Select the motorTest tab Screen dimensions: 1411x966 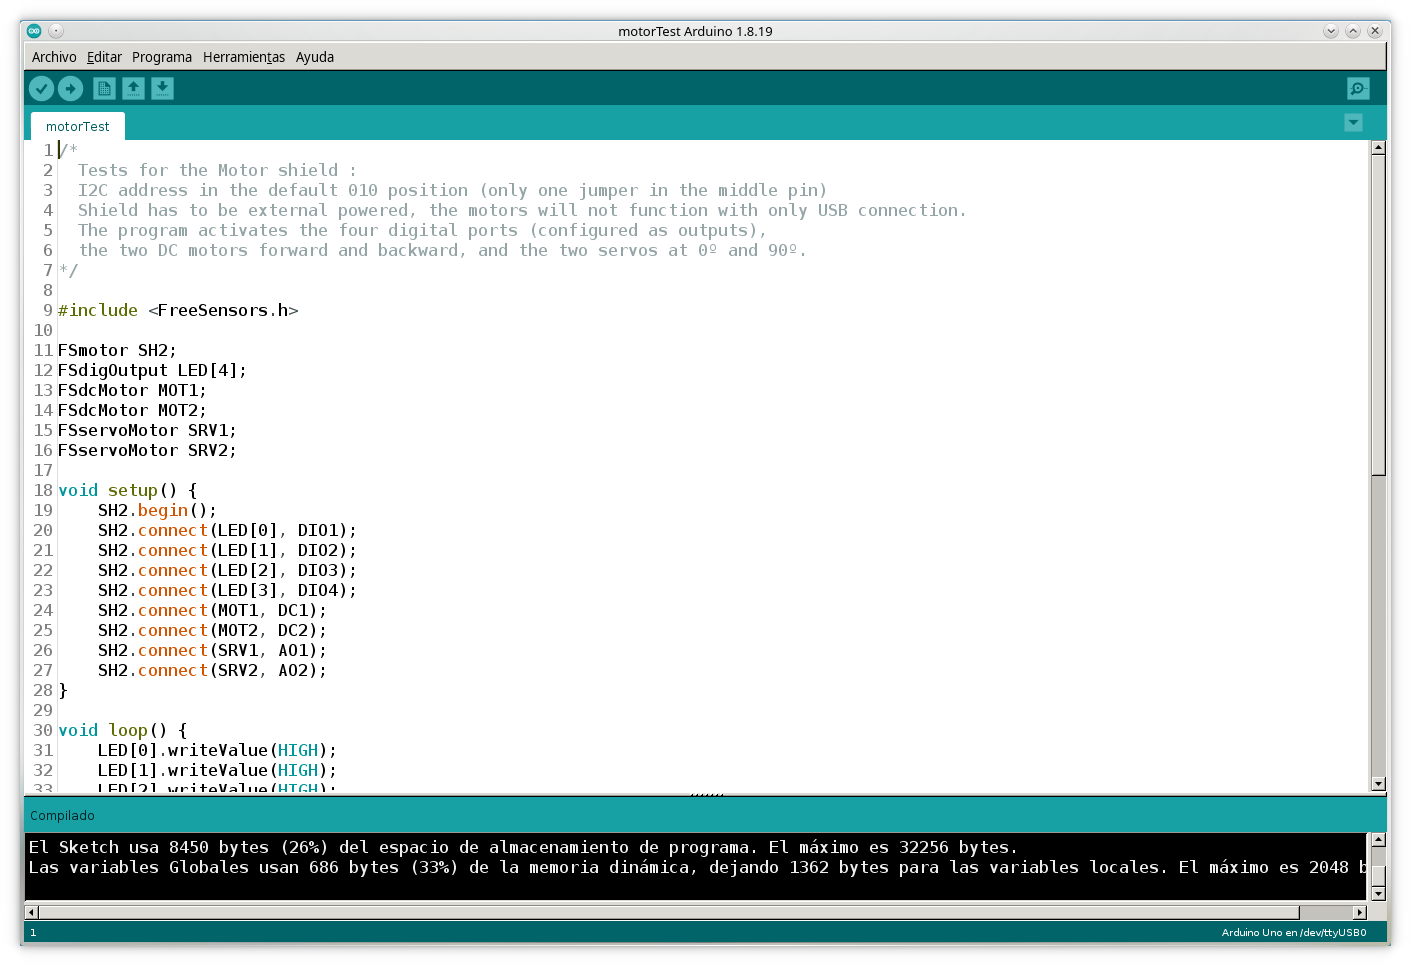click(x=78, y=127)
